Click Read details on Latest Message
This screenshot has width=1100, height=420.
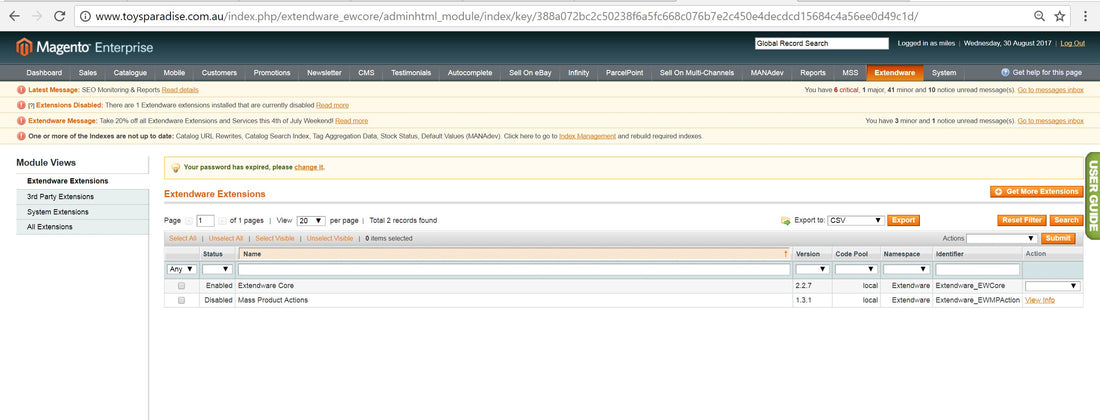pyautogui.click(x=180, y=90)
